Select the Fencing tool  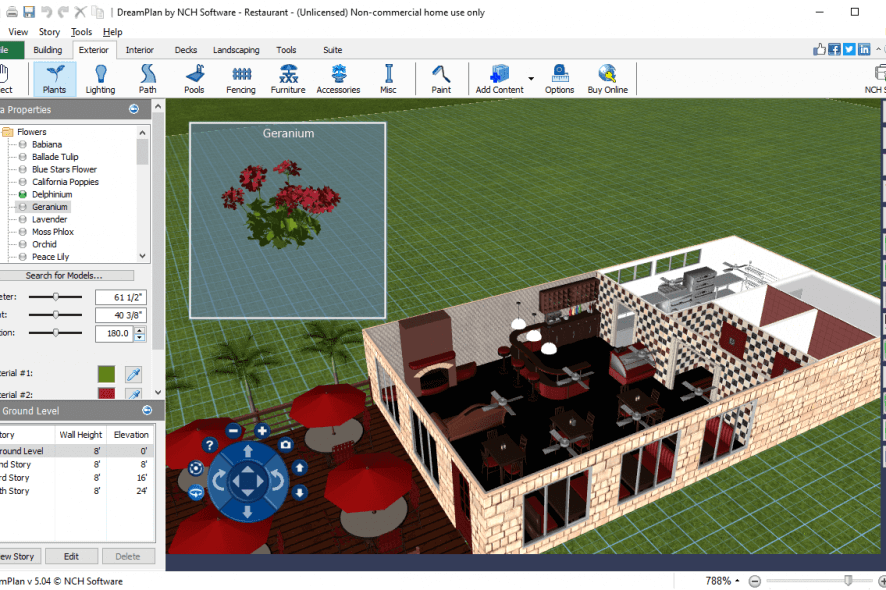(241, 79)
